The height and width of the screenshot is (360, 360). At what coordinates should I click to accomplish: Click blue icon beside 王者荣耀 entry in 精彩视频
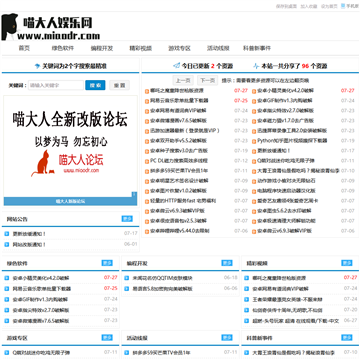pos(247,299)
